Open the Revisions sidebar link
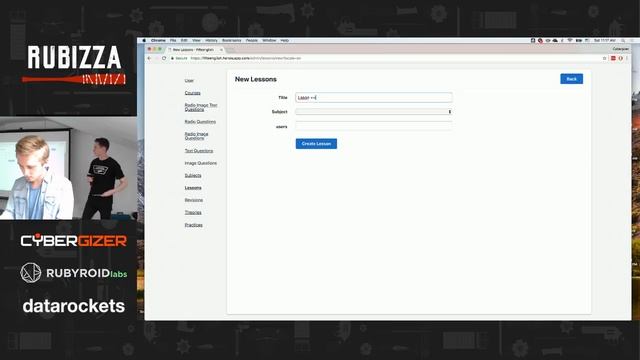 (193, 200)
